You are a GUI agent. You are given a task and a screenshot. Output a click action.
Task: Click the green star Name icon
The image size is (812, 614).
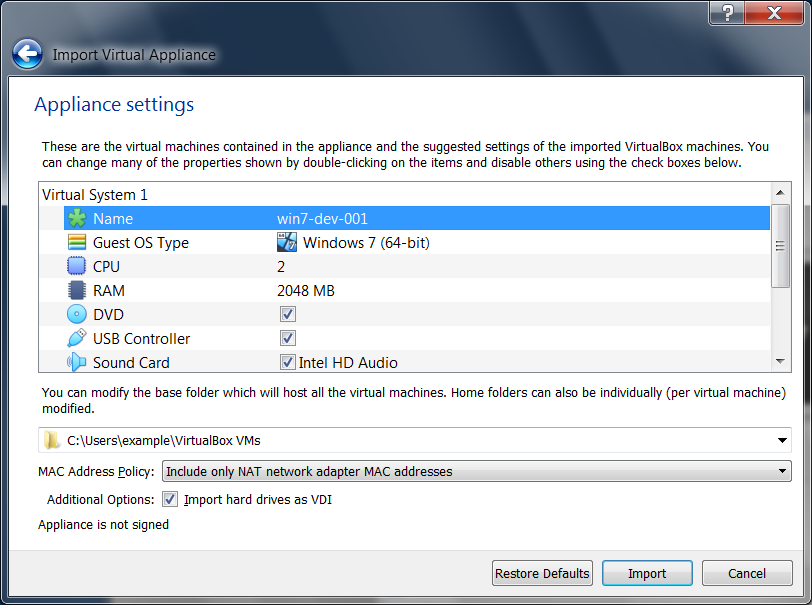pyautogui.click(x=77, y=218)
